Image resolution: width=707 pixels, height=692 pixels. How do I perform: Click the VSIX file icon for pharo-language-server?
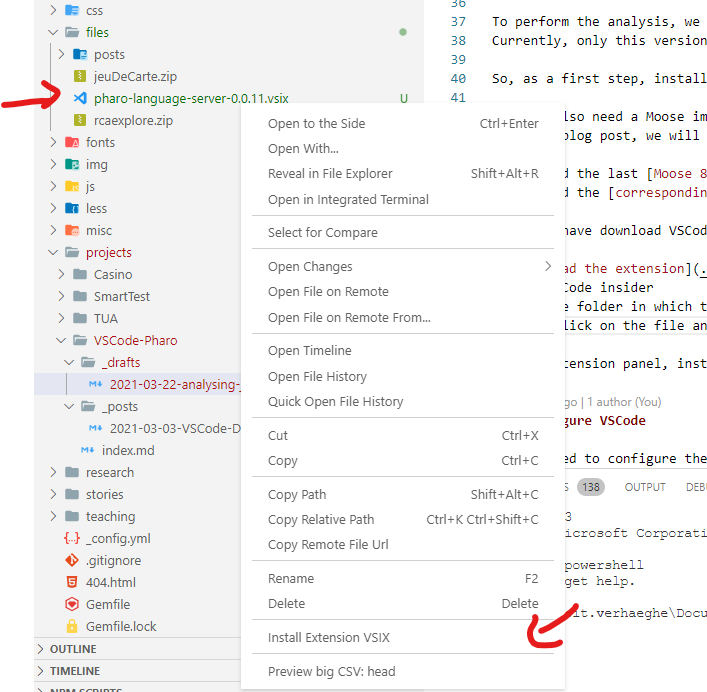[80, 98]
